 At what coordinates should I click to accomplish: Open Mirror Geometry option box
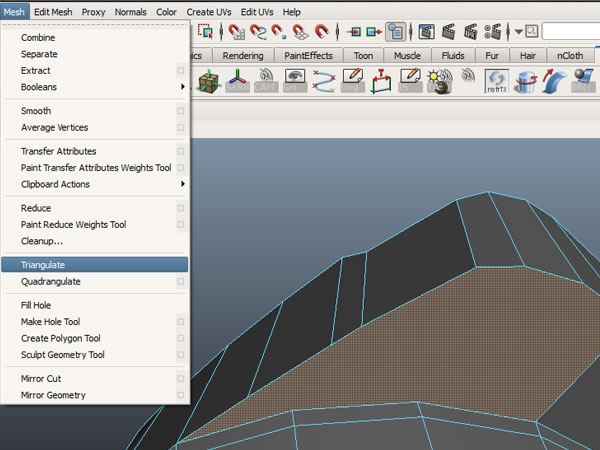coord(181,395)
